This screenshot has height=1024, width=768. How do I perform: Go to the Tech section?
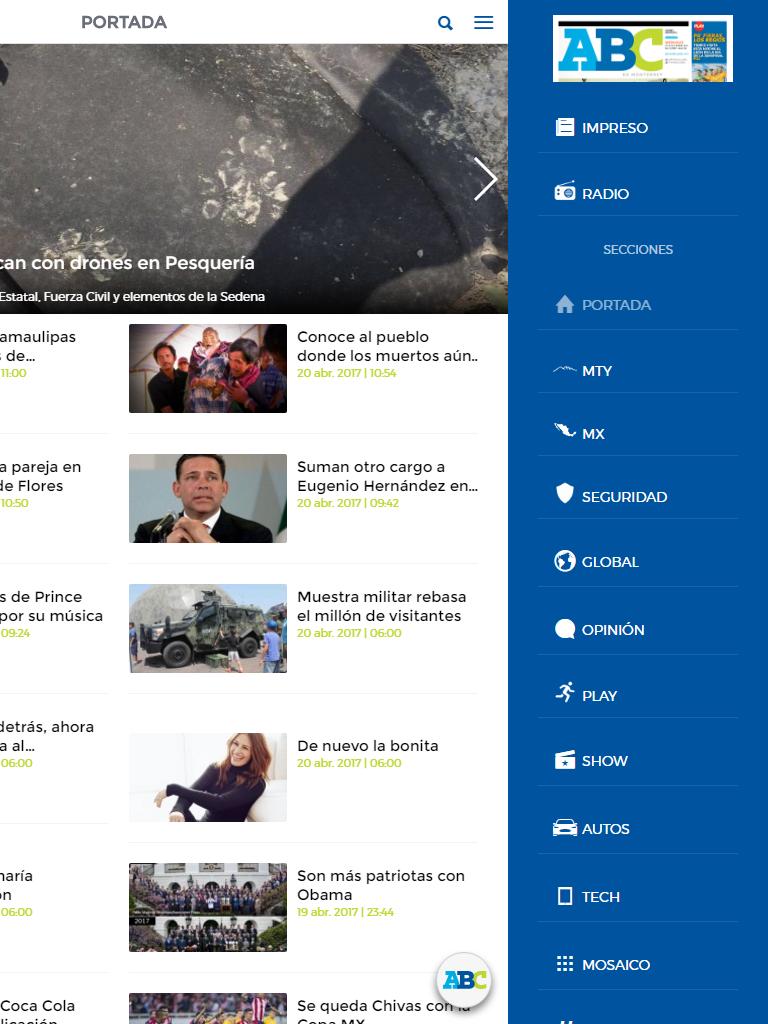click(x=600, y=897)
